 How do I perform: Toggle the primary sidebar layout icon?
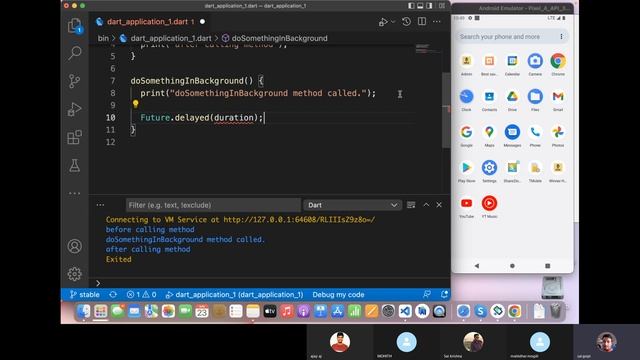pyautogui.click(x=411, y=6)
